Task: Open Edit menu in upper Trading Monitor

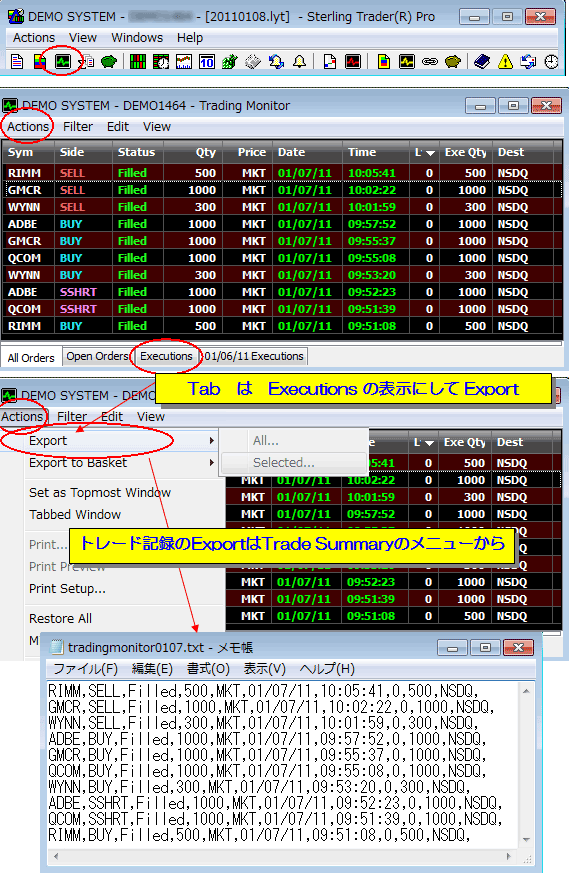Action: (x=118, y=127)
